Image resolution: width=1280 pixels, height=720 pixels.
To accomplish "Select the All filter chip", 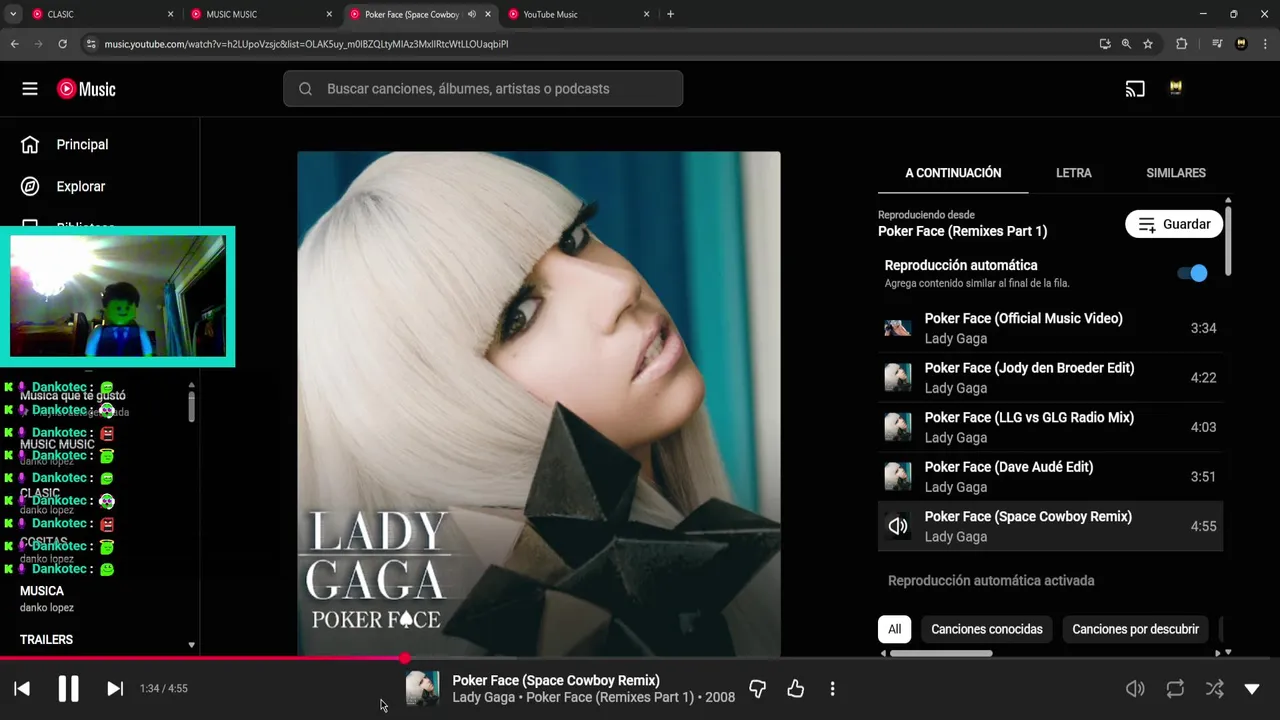I will click(895, 629).
